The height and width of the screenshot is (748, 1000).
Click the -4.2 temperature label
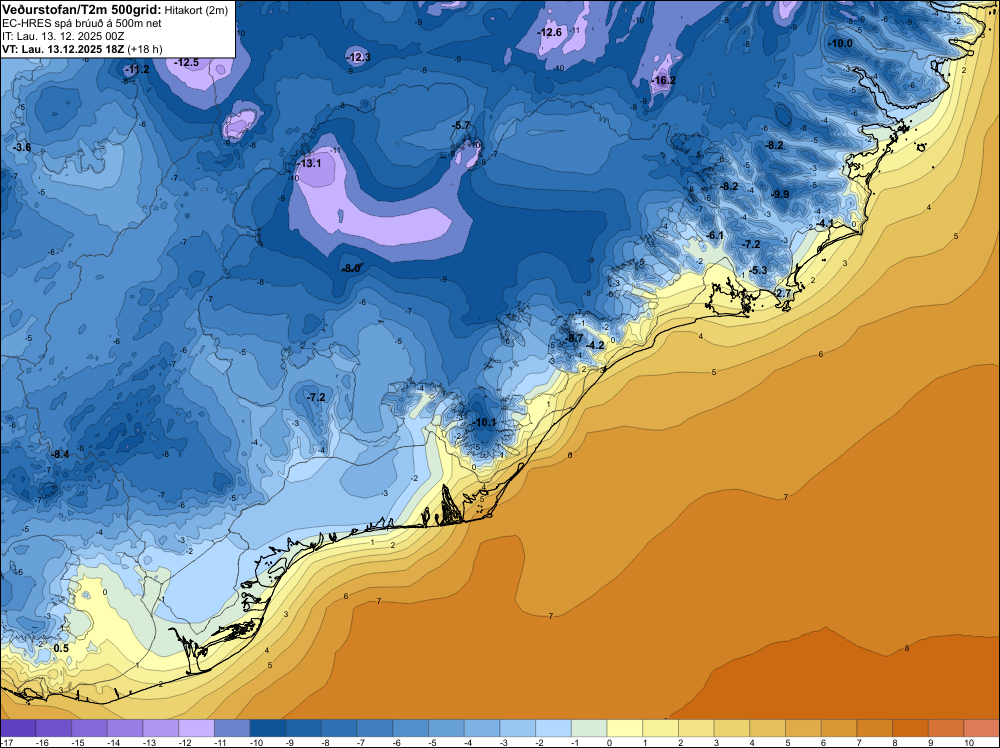pos(595,345)
